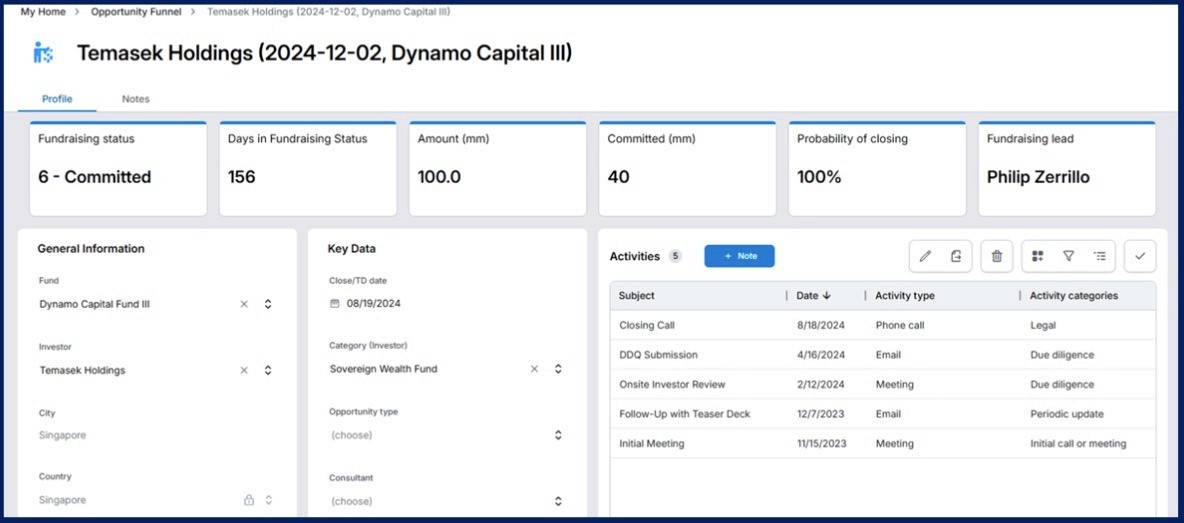
Task: Go to My Home breadcrumb
Action: tap(42, 12)
